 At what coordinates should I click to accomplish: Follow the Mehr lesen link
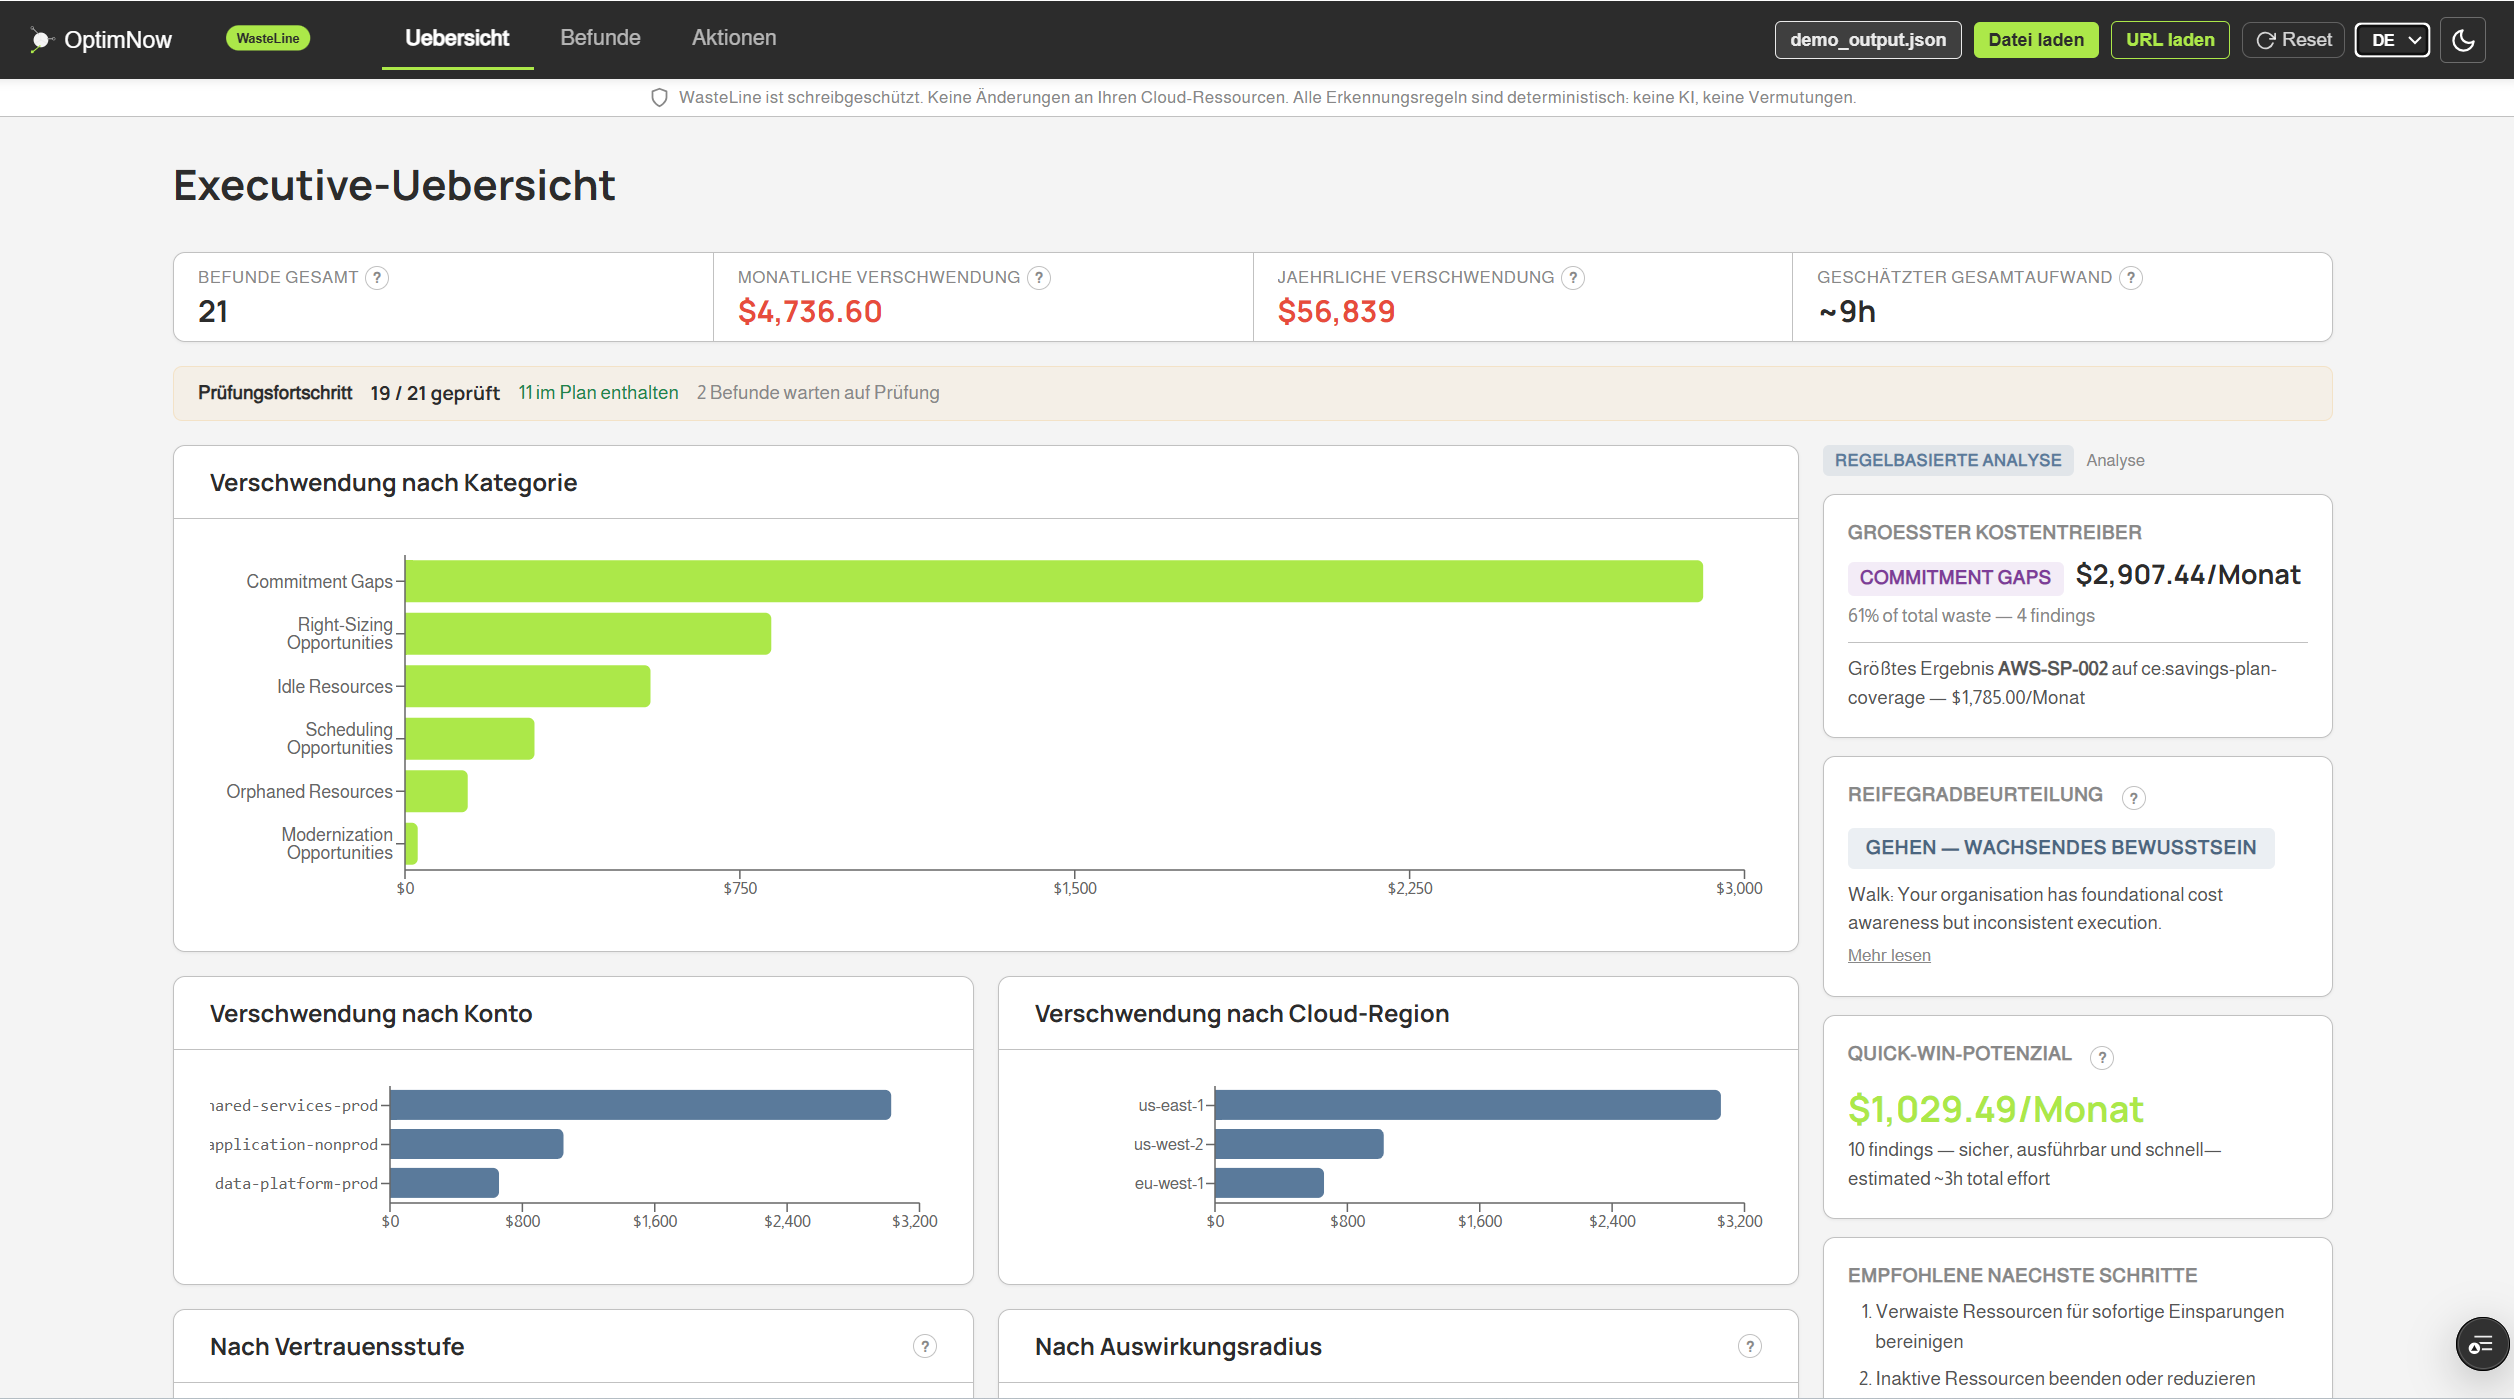point(1889,955)
